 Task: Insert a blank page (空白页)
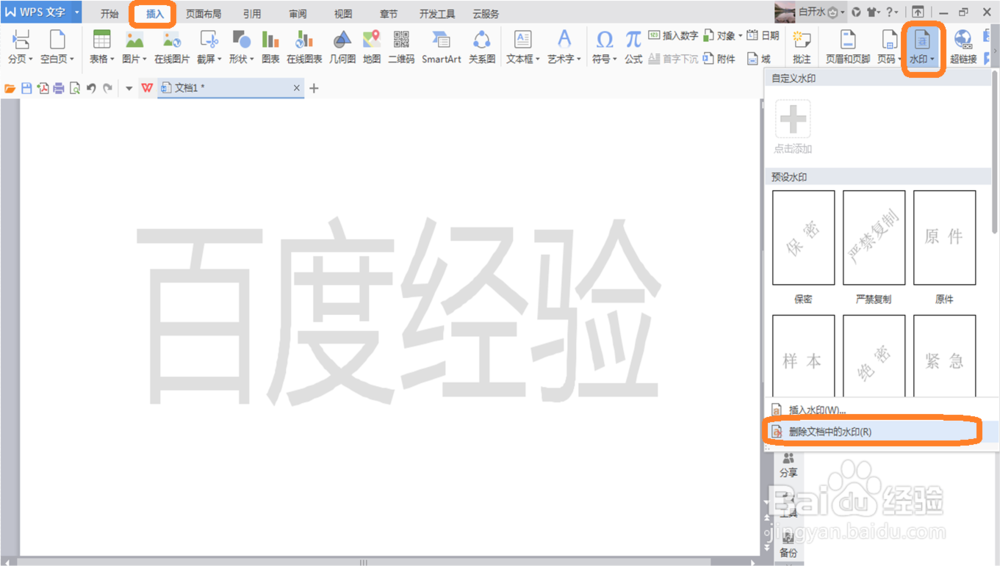coord(57,47)
